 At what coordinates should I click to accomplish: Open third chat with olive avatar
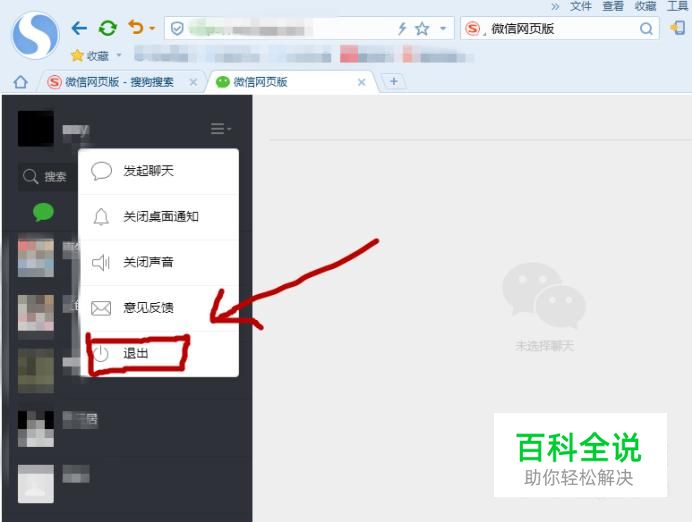[36, 371]
